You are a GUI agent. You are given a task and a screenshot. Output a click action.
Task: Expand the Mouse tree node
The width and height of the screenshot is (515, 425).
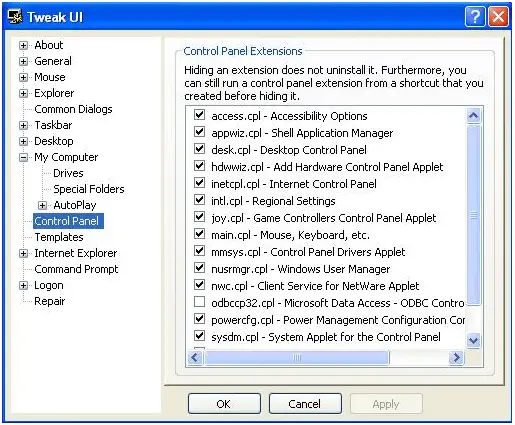click(23, 77)
